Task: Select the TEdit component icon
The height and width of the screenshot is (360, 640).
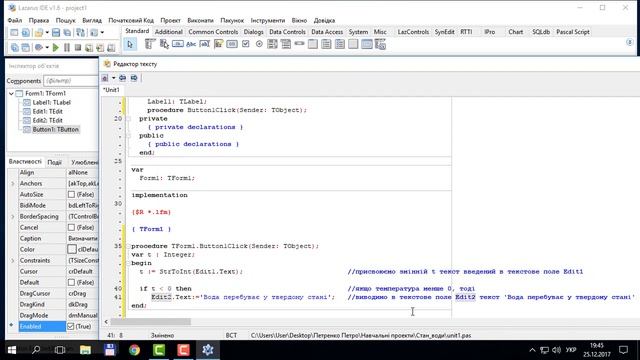Action: point(204,44)
